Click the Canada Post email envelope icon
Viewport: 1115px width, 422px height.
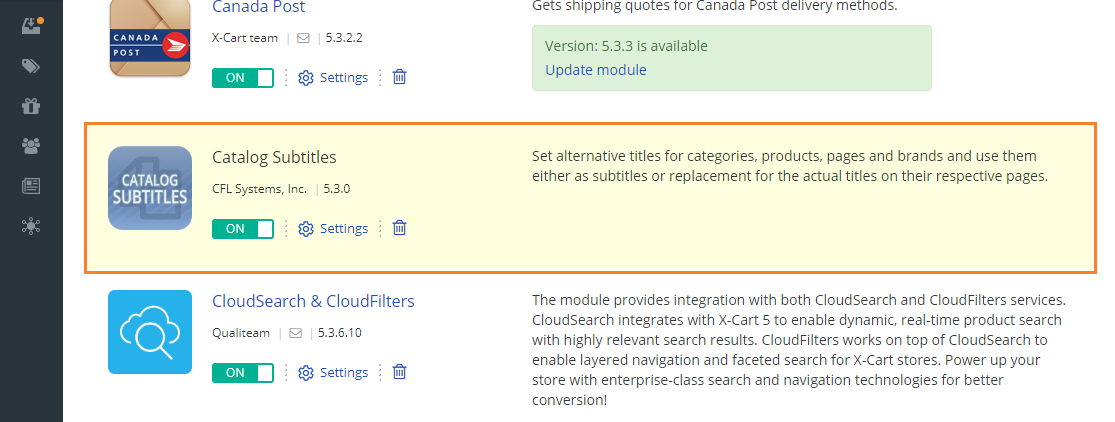[303, 38]
